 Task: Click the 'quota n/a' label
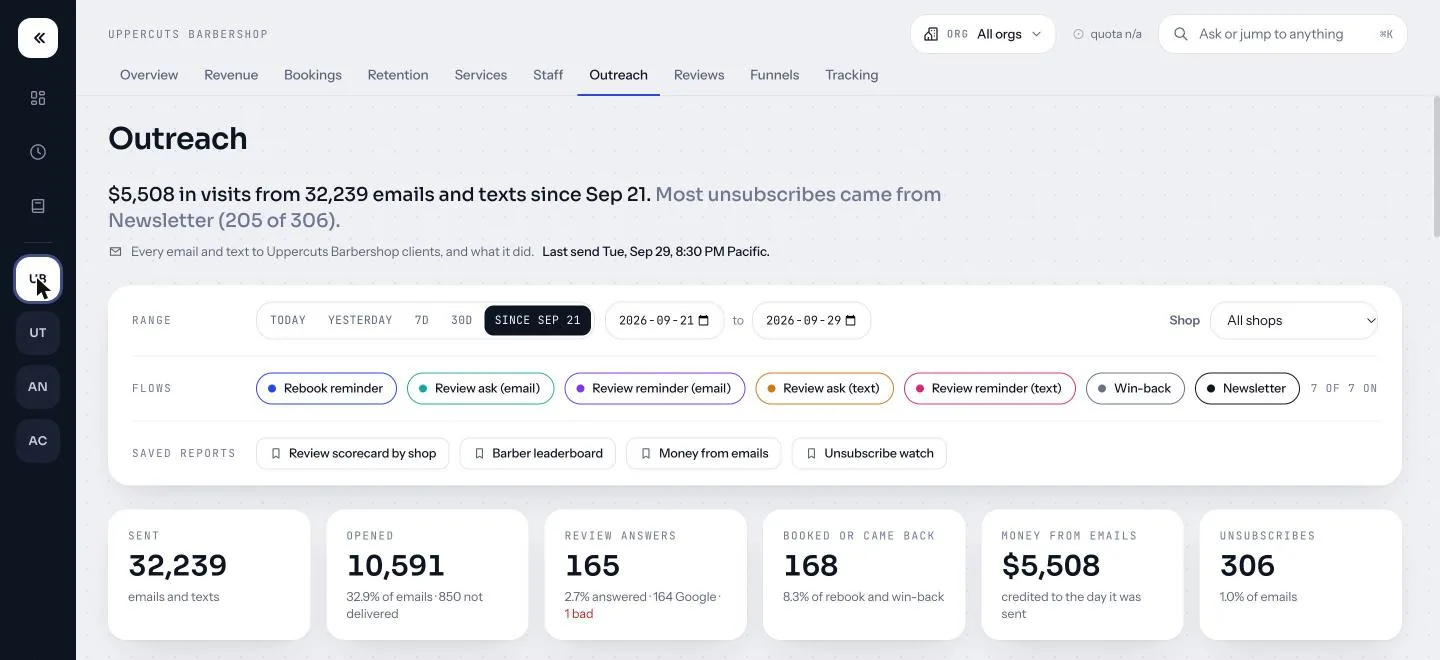(1116, 34)
